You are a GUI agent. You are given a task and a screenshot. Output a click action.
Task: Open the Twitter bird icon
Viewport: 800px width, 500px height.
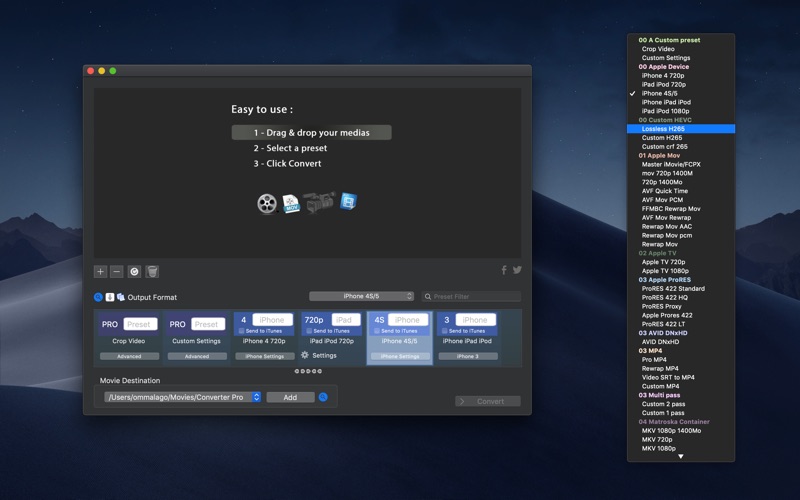[517, 270]
